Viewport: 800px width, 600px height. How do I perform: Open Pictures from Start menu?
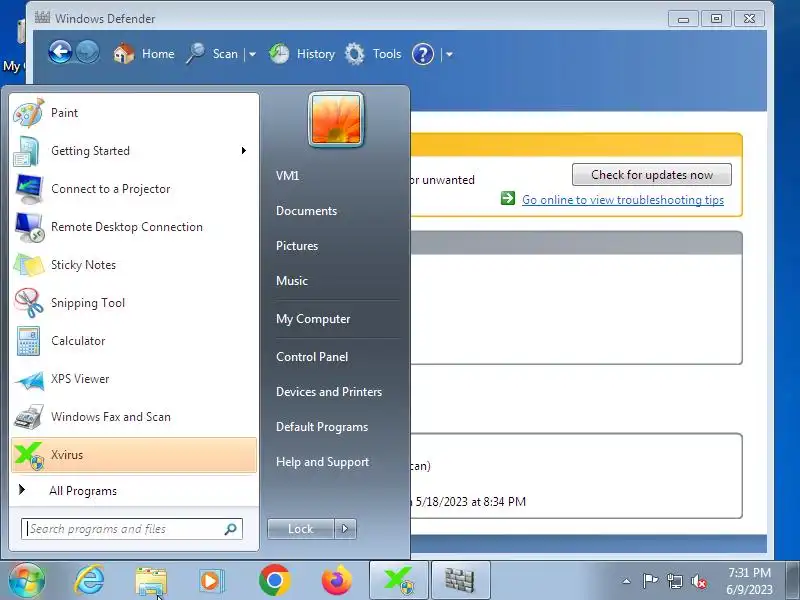[297, 246]
